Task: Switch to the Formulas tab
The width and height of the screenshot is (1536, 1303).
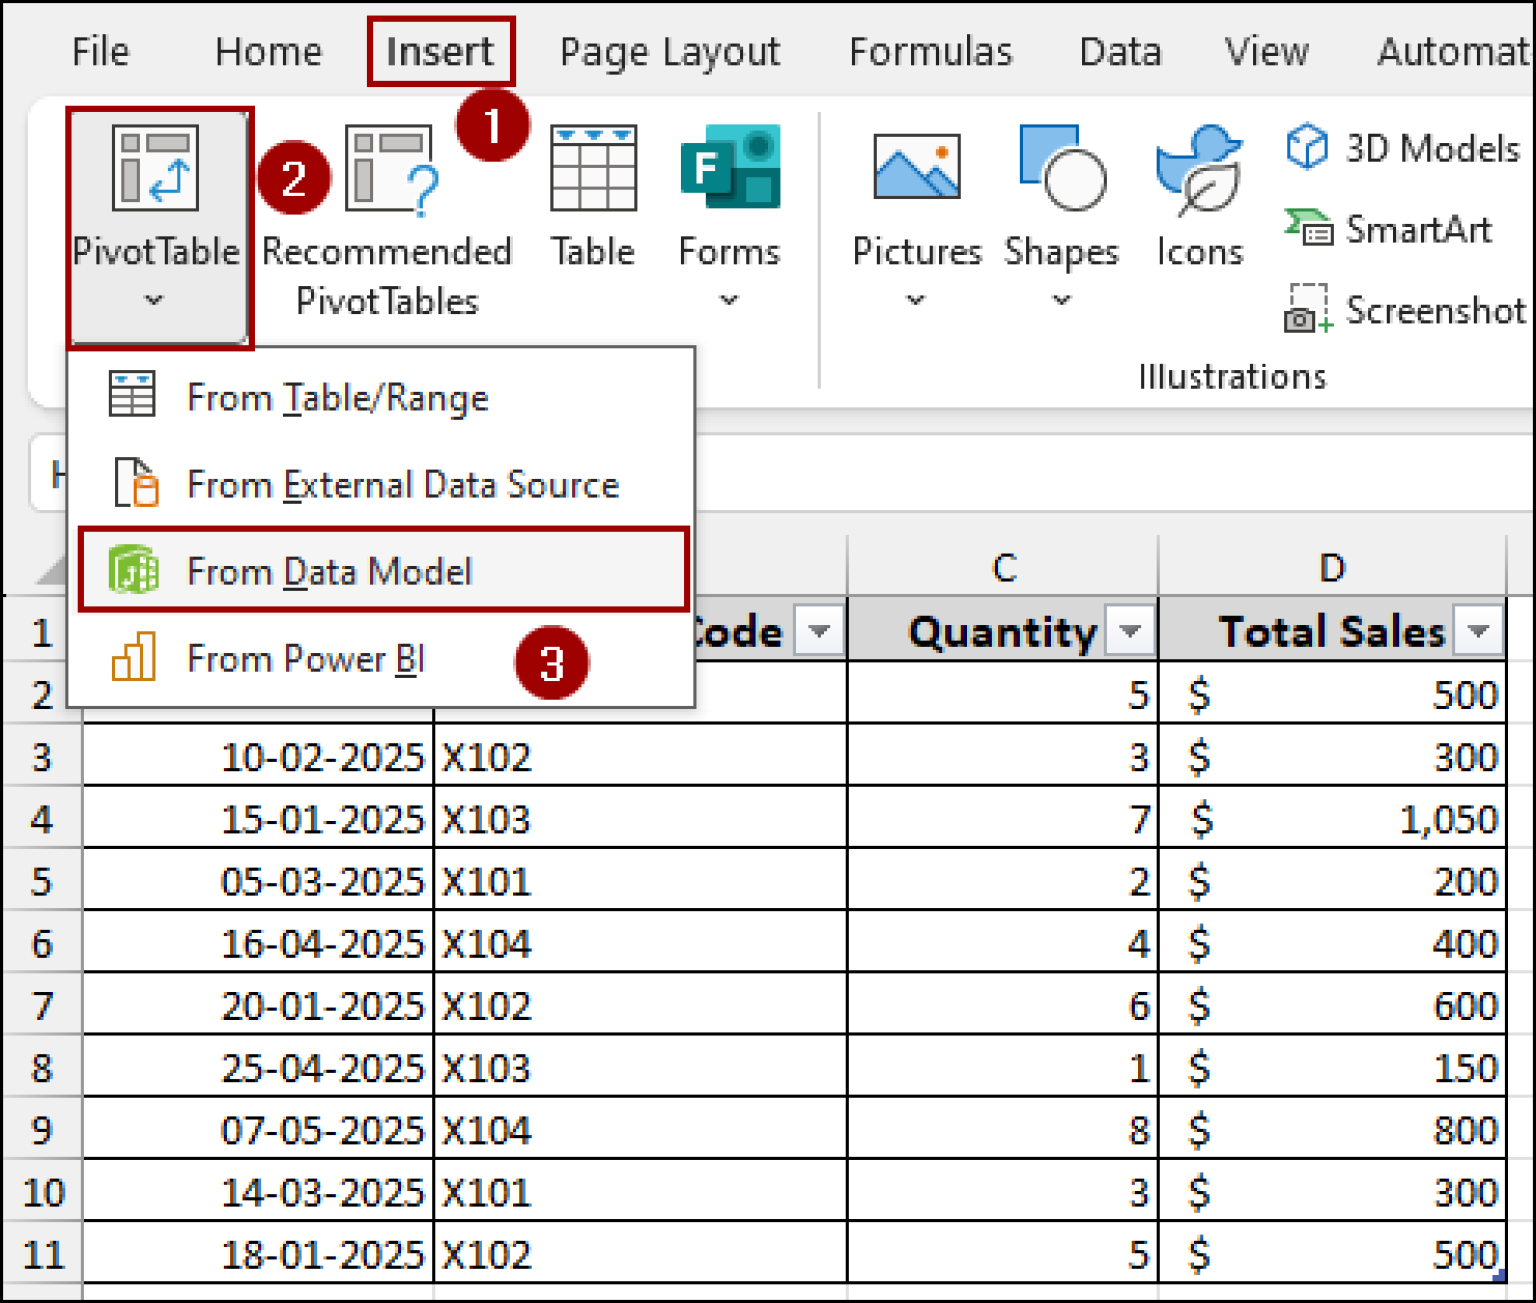Action: pos(929,51)
